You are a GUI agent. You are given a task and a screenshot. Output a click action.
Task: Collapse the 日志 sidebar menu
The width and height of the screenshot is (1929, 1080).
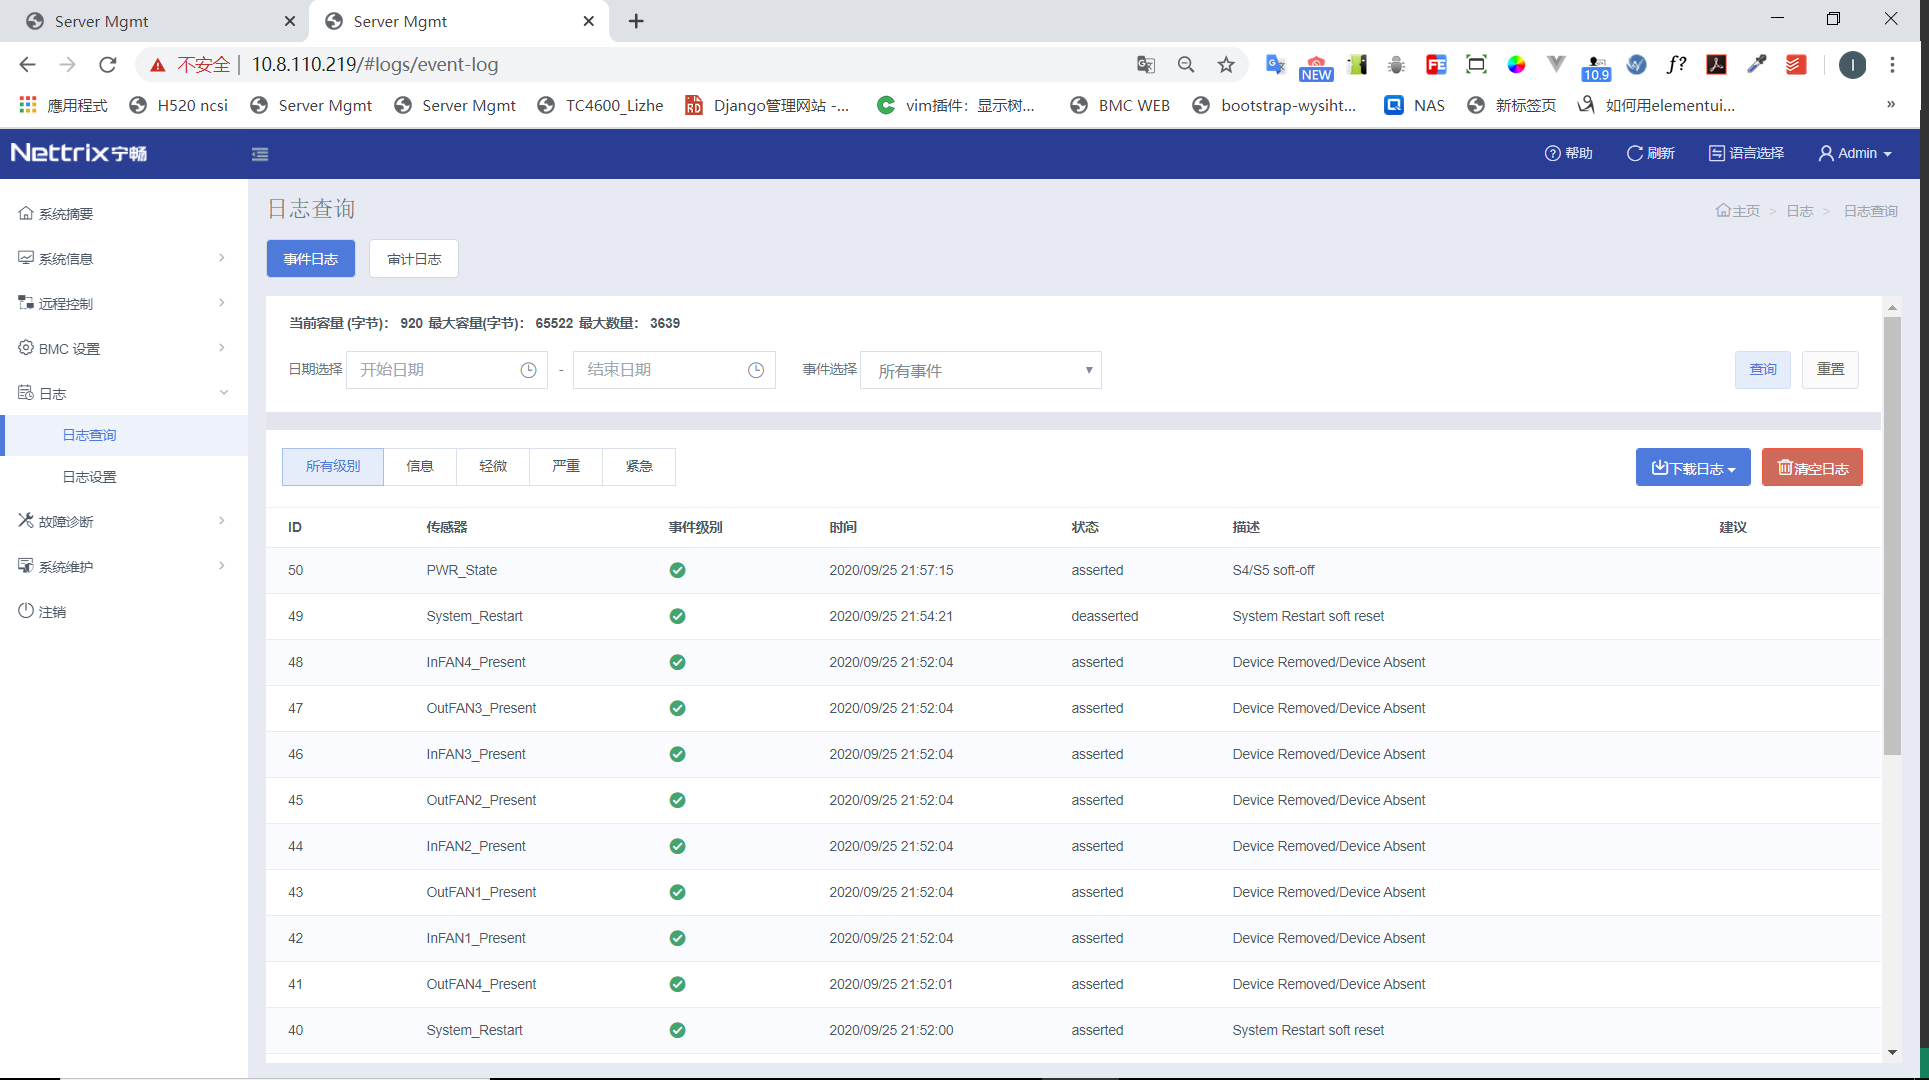124,394
